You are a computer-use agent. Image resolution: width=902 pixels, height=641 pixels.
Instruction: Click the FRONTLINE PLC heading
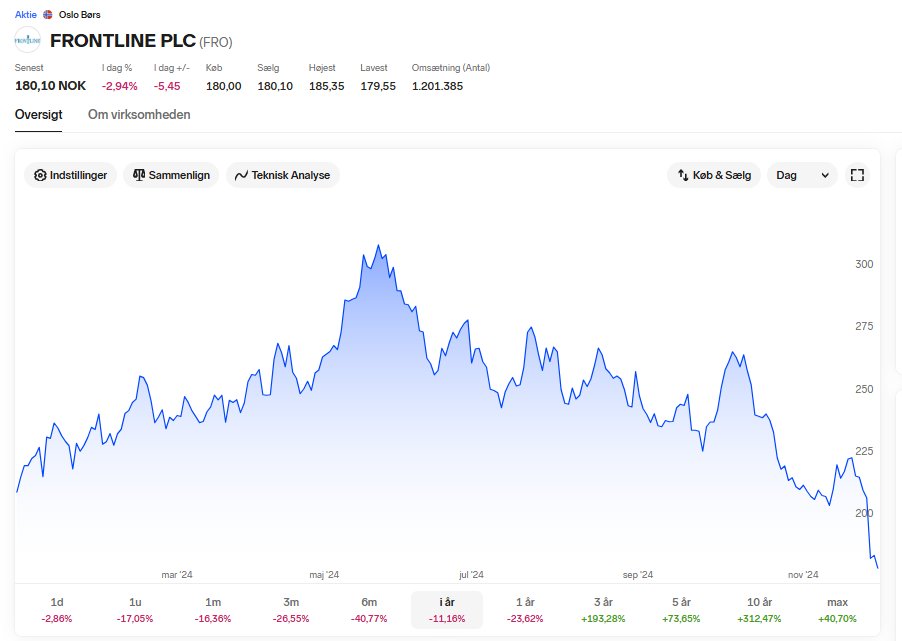[123, 41]
